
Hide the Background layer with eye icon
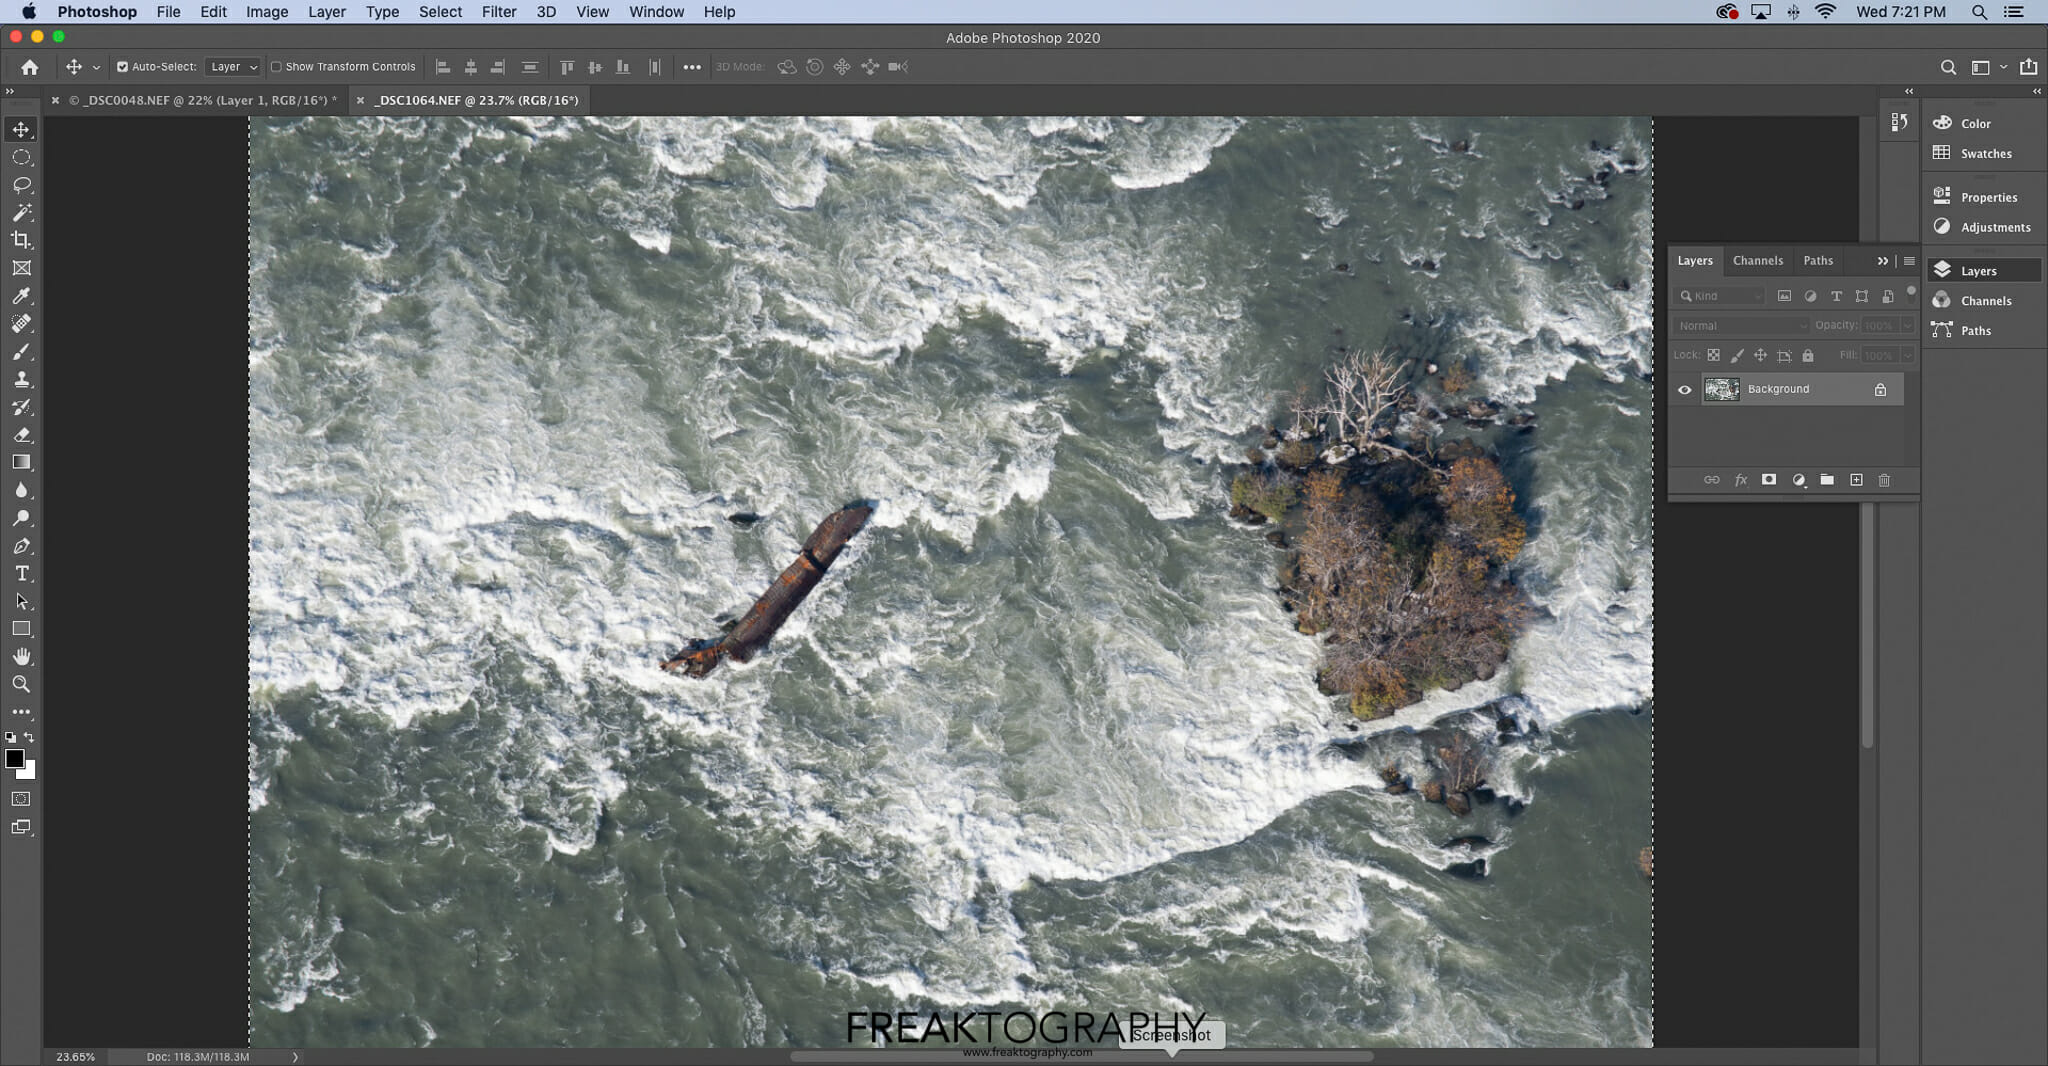point(1685,390)
